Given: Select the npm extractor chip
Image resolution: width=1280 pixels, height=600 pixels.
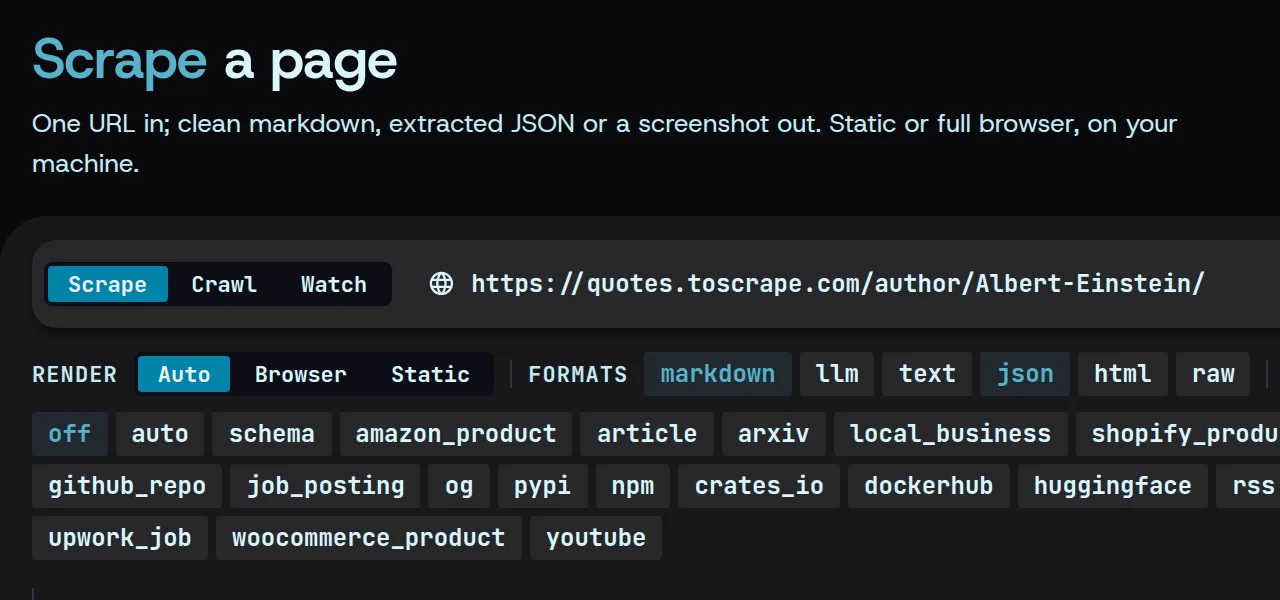Looking at the screenshot, I should pos(633,486).
